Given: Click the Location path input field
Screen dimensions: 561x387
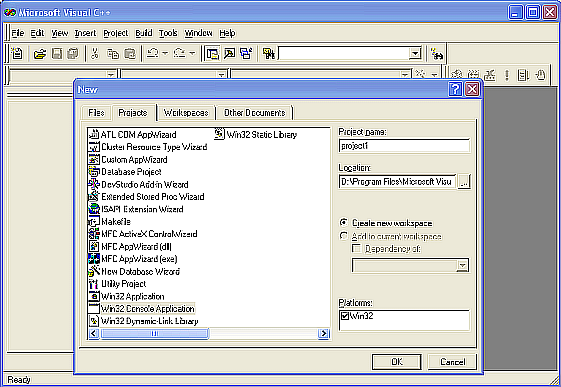Looking at the screenshot, I should [x=397, y=182].
